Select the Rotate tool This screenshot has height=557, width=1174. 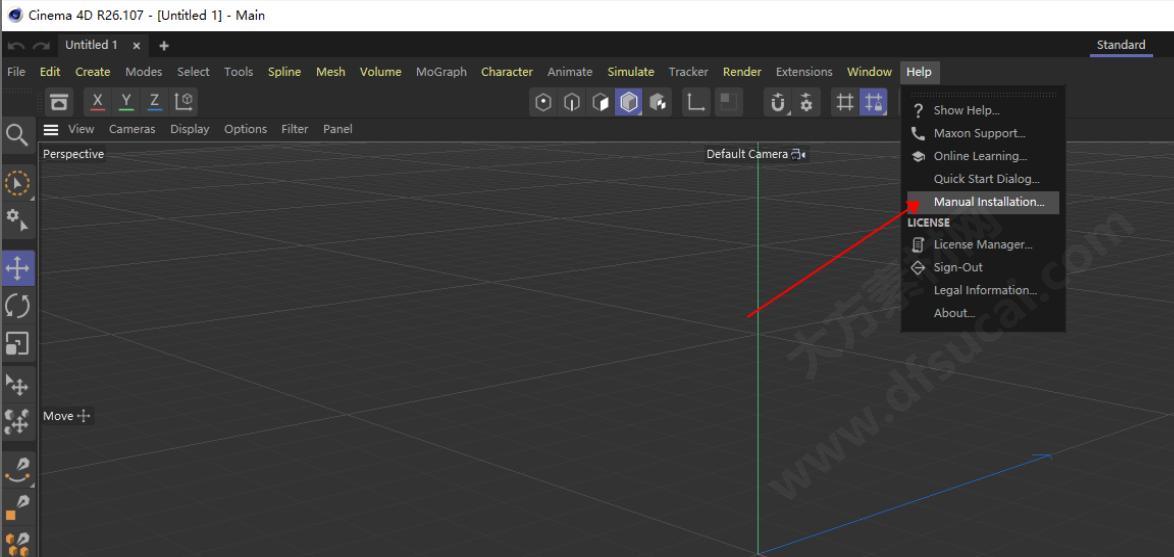[x=17, y=306]
